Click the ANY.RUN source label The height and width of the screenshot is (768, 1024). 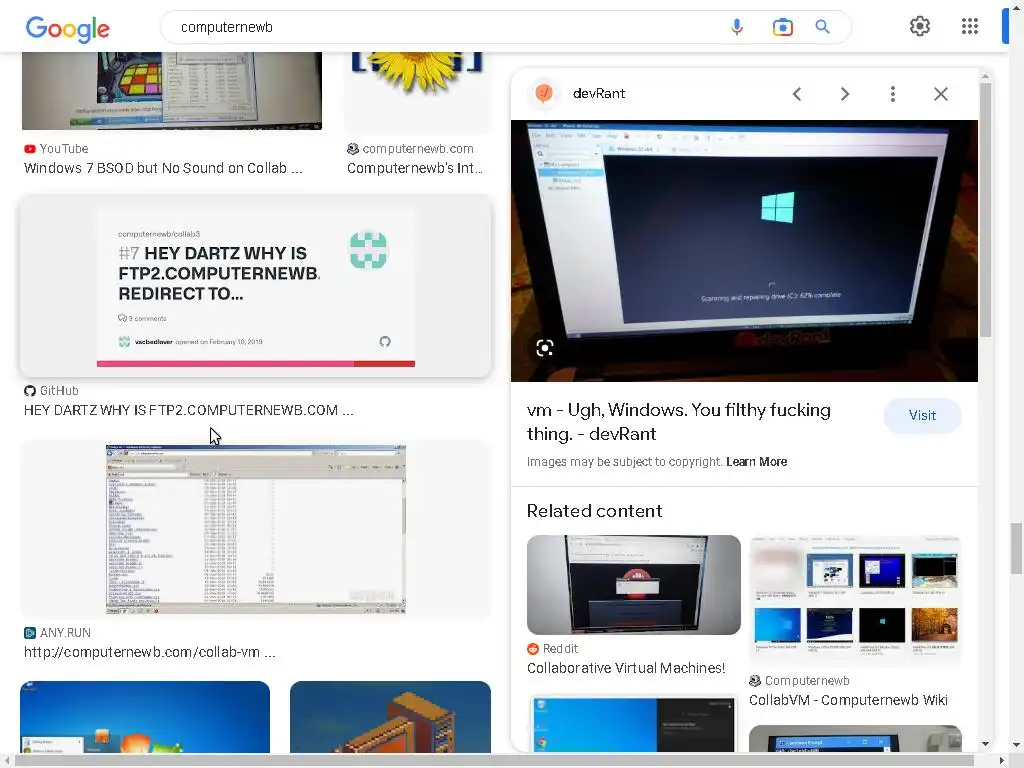(x=65, y=633)
